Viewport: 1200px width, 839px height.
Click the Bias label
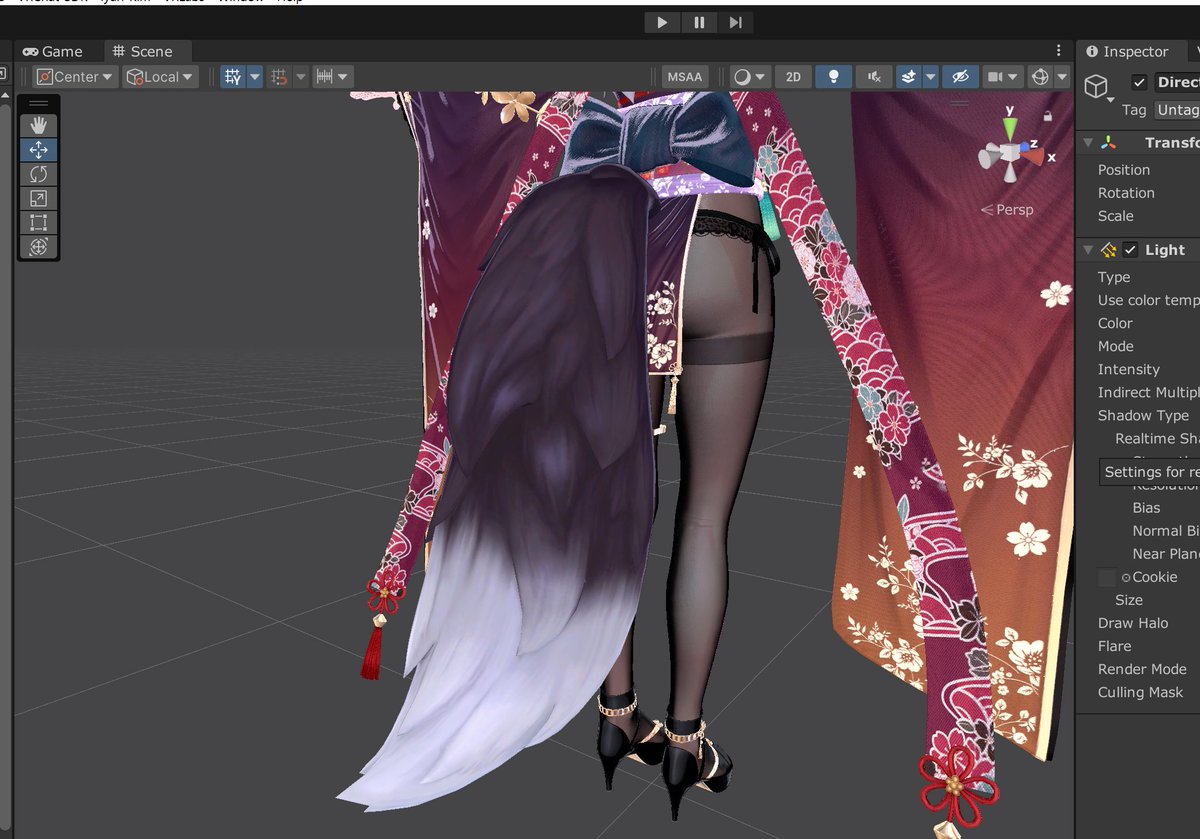coord(1146,508)
